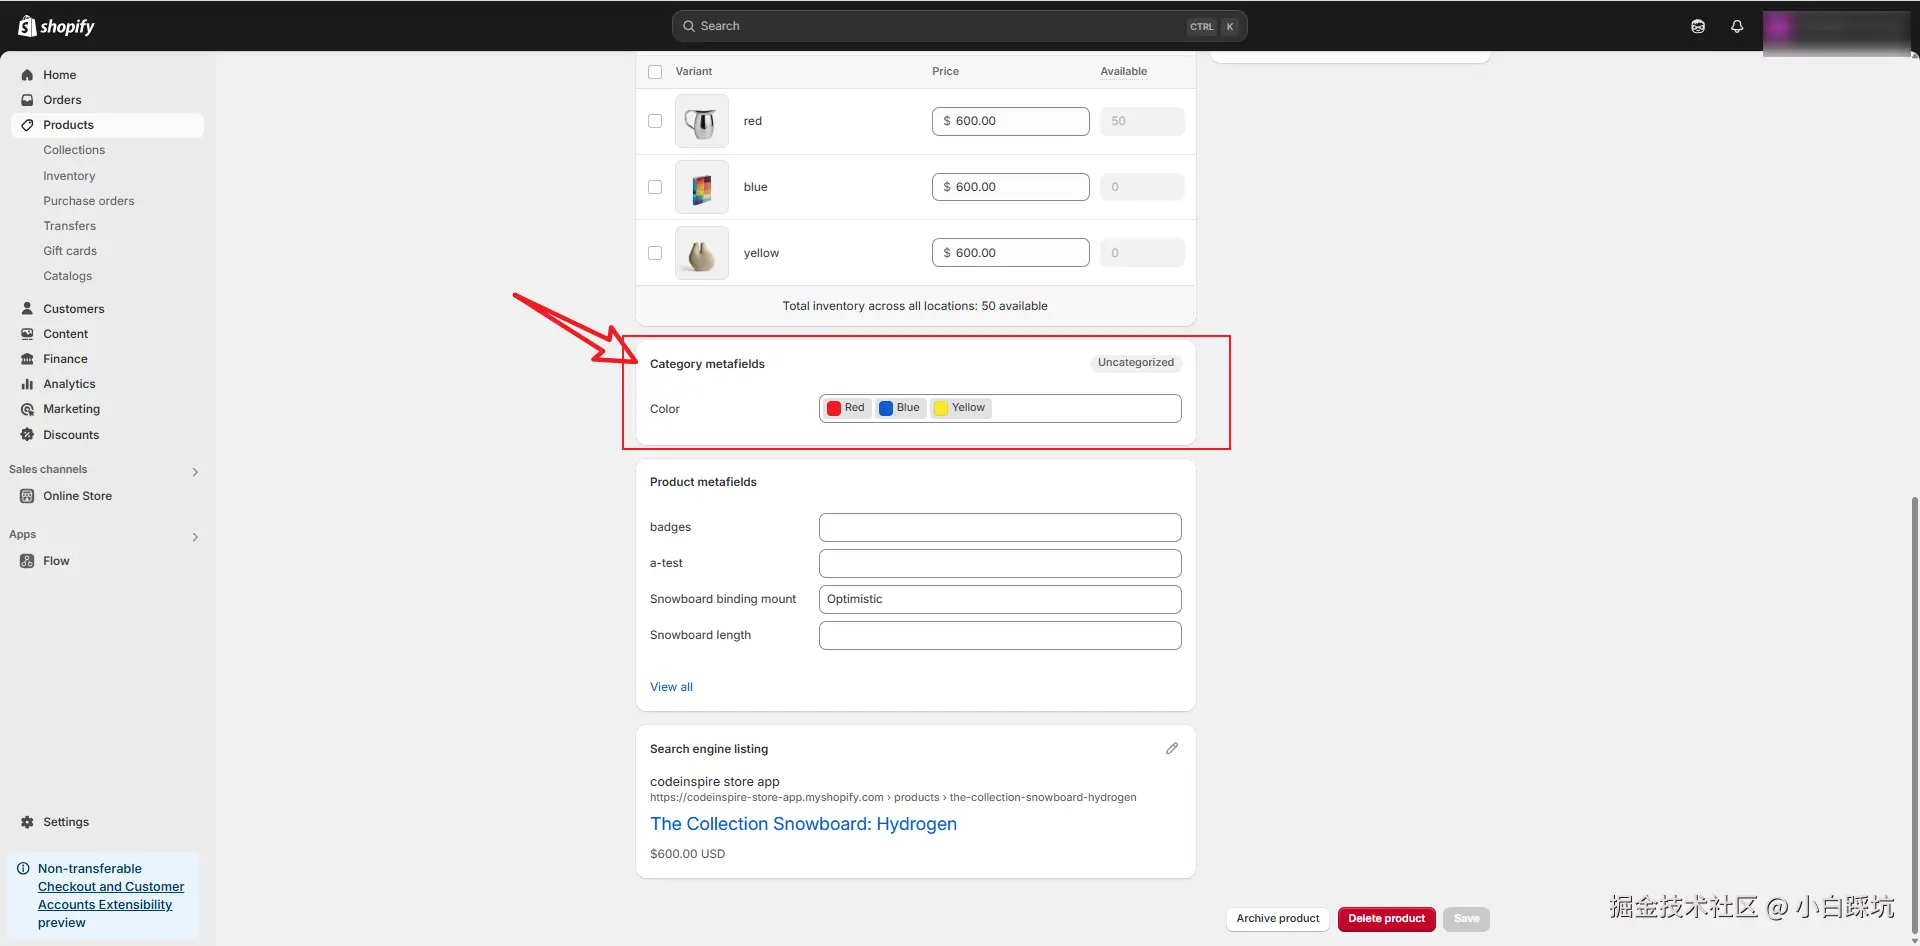This screenshot has height=946, width=1920.
Task: Click the Settings gear icon
Action: [27, 822]
